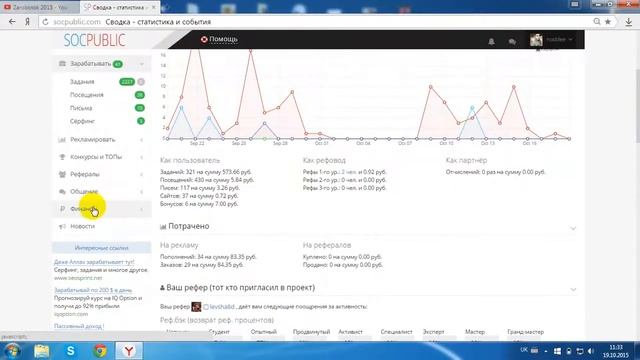
Task: Click the 'Бонусов: 6 на сумму 7.00 руб.' line
Action: tap(199, 204)
